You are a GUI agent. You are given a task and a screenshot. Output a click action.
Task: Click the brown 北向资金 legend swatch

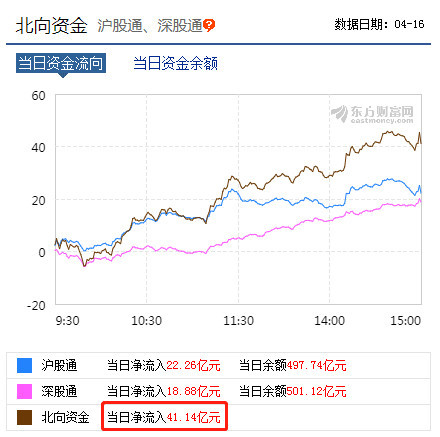tap(24, 417)
